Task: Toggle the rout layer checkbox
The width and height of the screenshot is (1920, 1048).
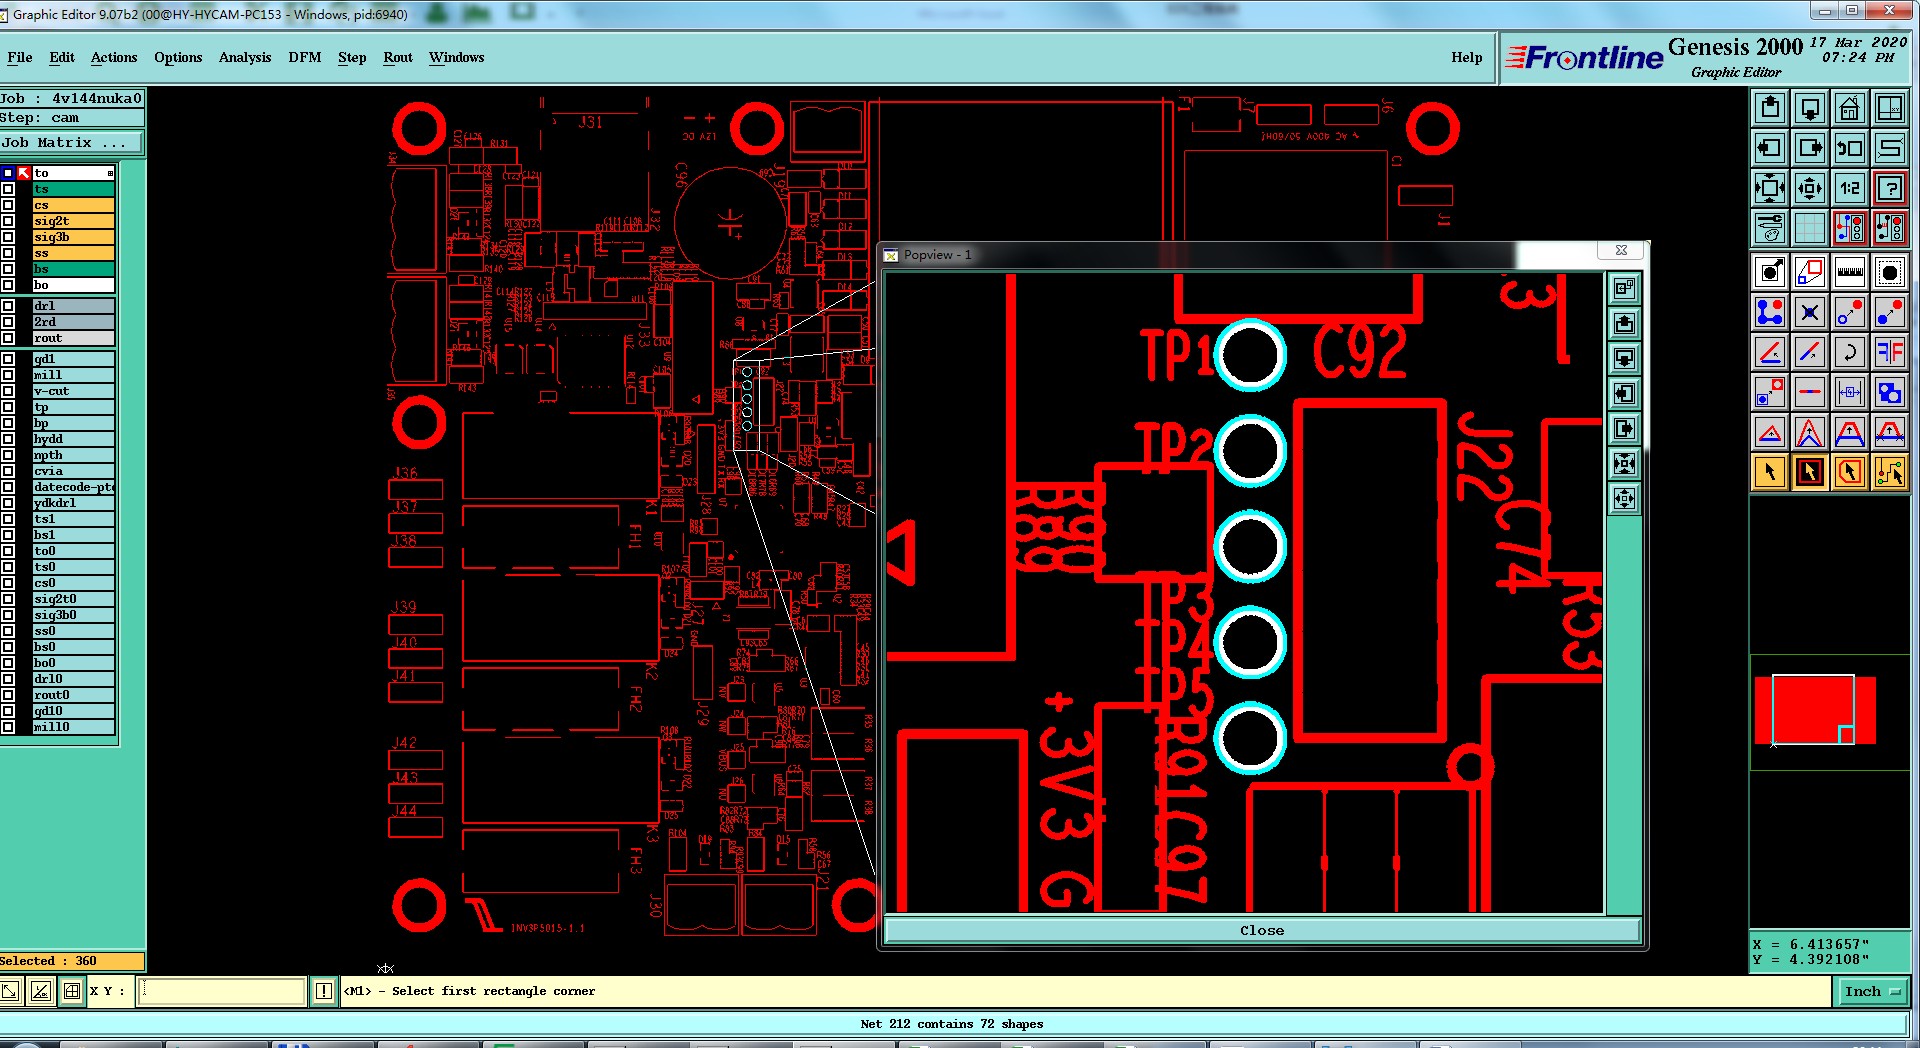Action: [x=8, y=338]
